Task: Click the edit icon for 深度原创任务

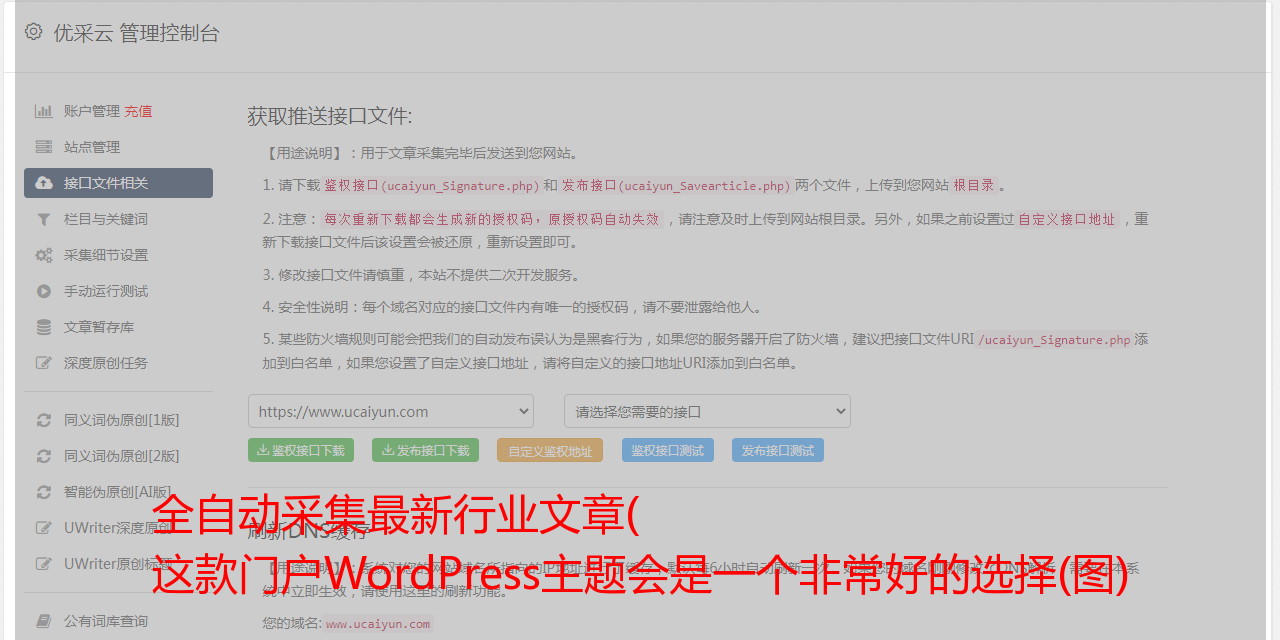Action: tap(44, 363)
